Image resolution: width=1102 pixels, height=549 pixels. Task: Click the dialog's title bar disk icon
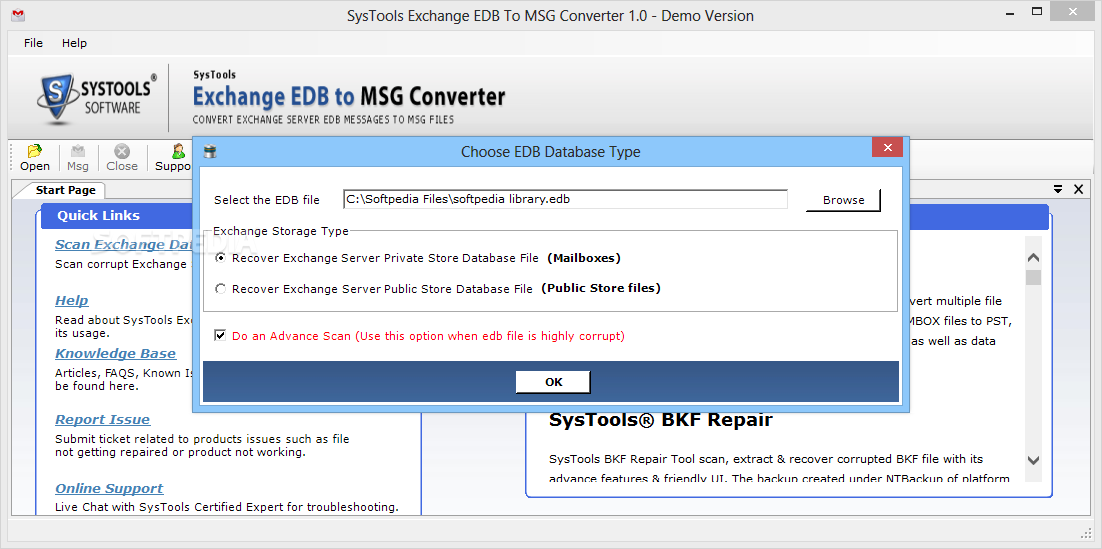[209, 151]
